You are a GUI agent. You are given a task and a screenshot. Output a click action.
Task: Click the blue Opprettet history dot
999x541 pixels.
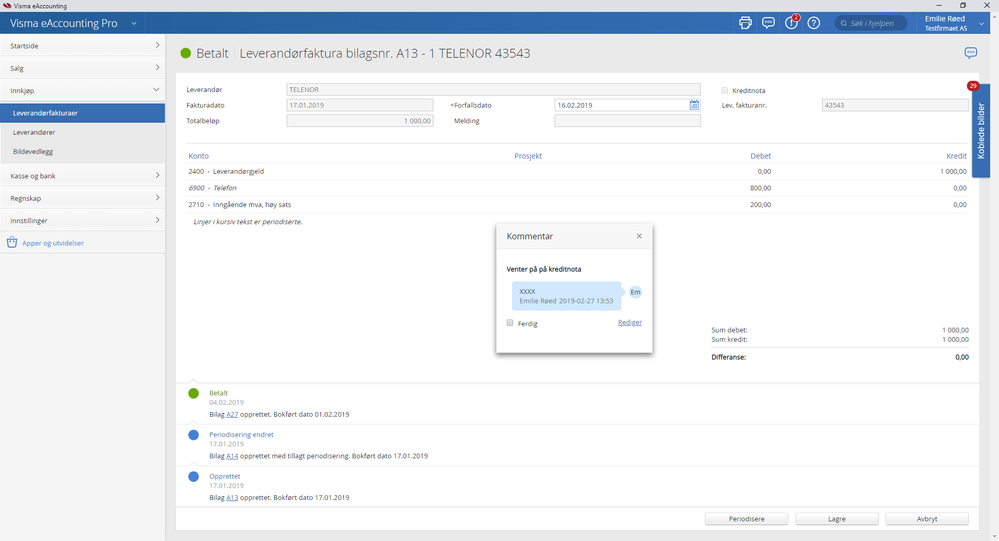tap(194, 476)
